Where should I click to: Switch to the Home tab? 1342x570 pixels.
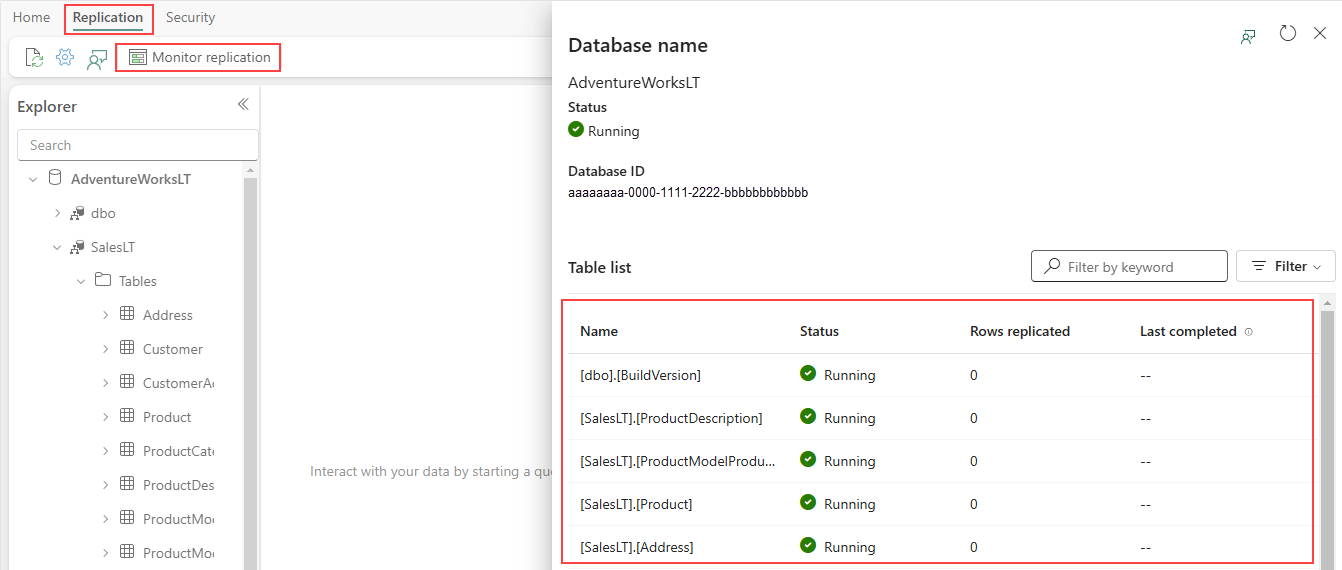coord(31,17)
